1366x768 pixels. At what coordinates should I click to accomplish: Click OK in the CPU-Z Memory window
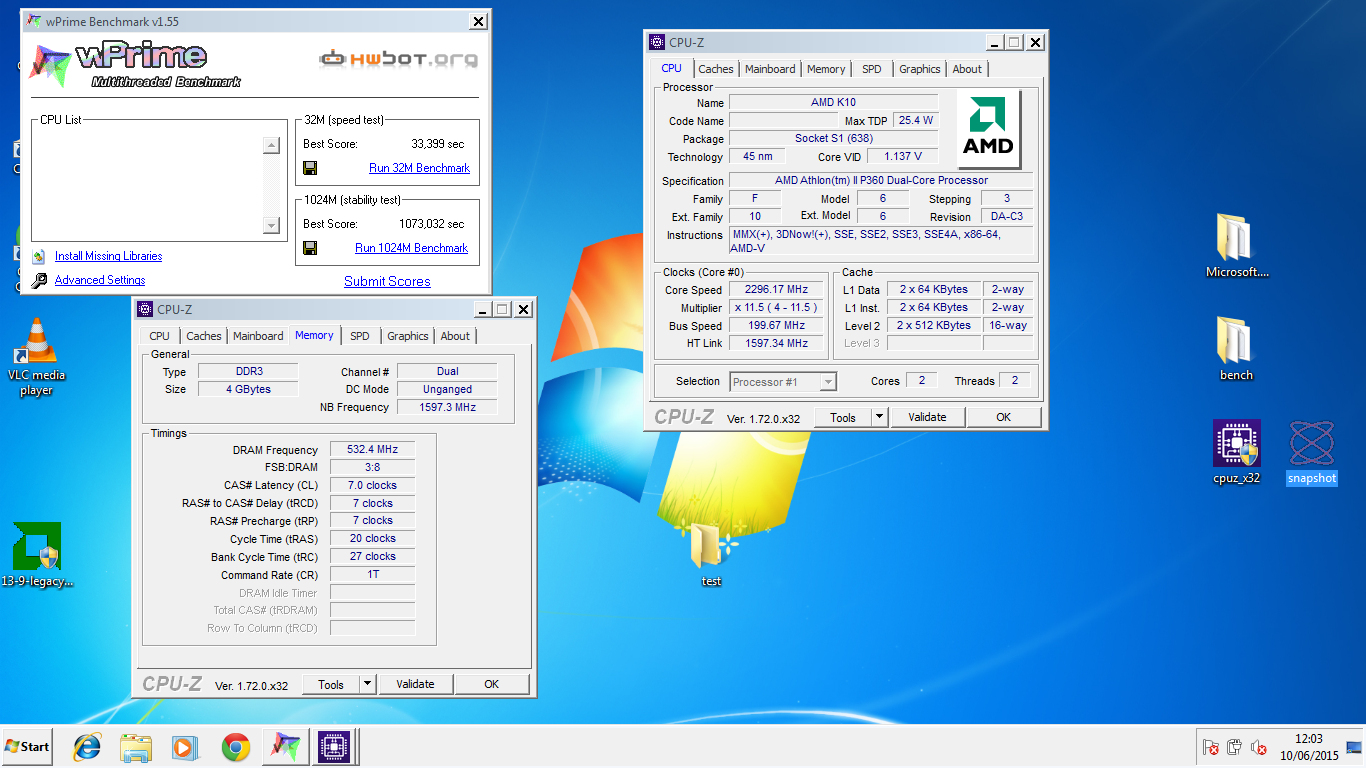click(491, 684)
